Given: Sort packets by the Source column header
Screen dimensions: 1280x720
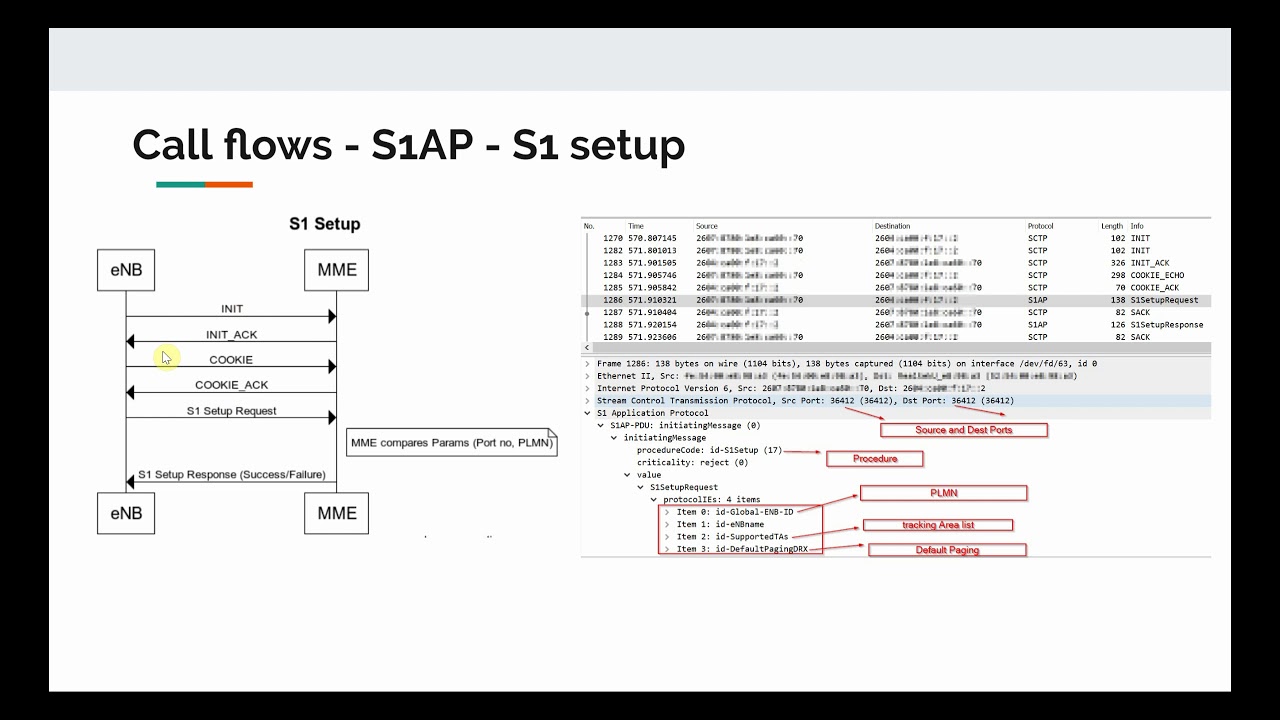Looking at the screenshot, I should tap(707, 226).
